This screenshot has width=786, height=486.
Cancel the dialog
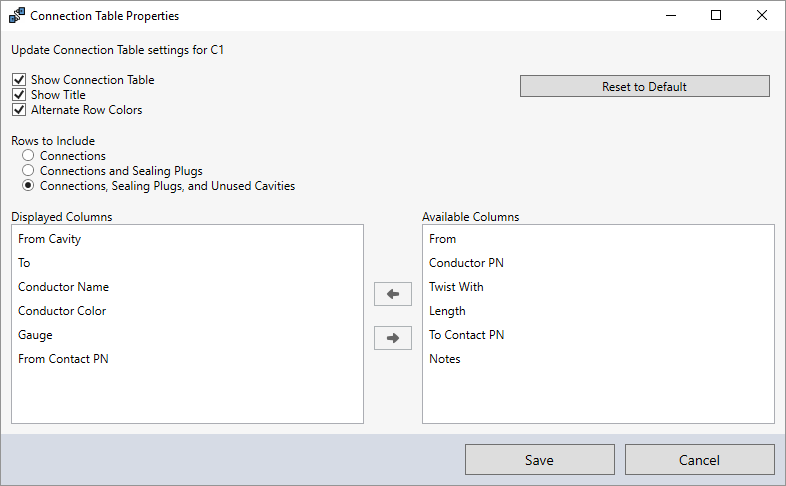pyautogui.click(x=700, y=459)
